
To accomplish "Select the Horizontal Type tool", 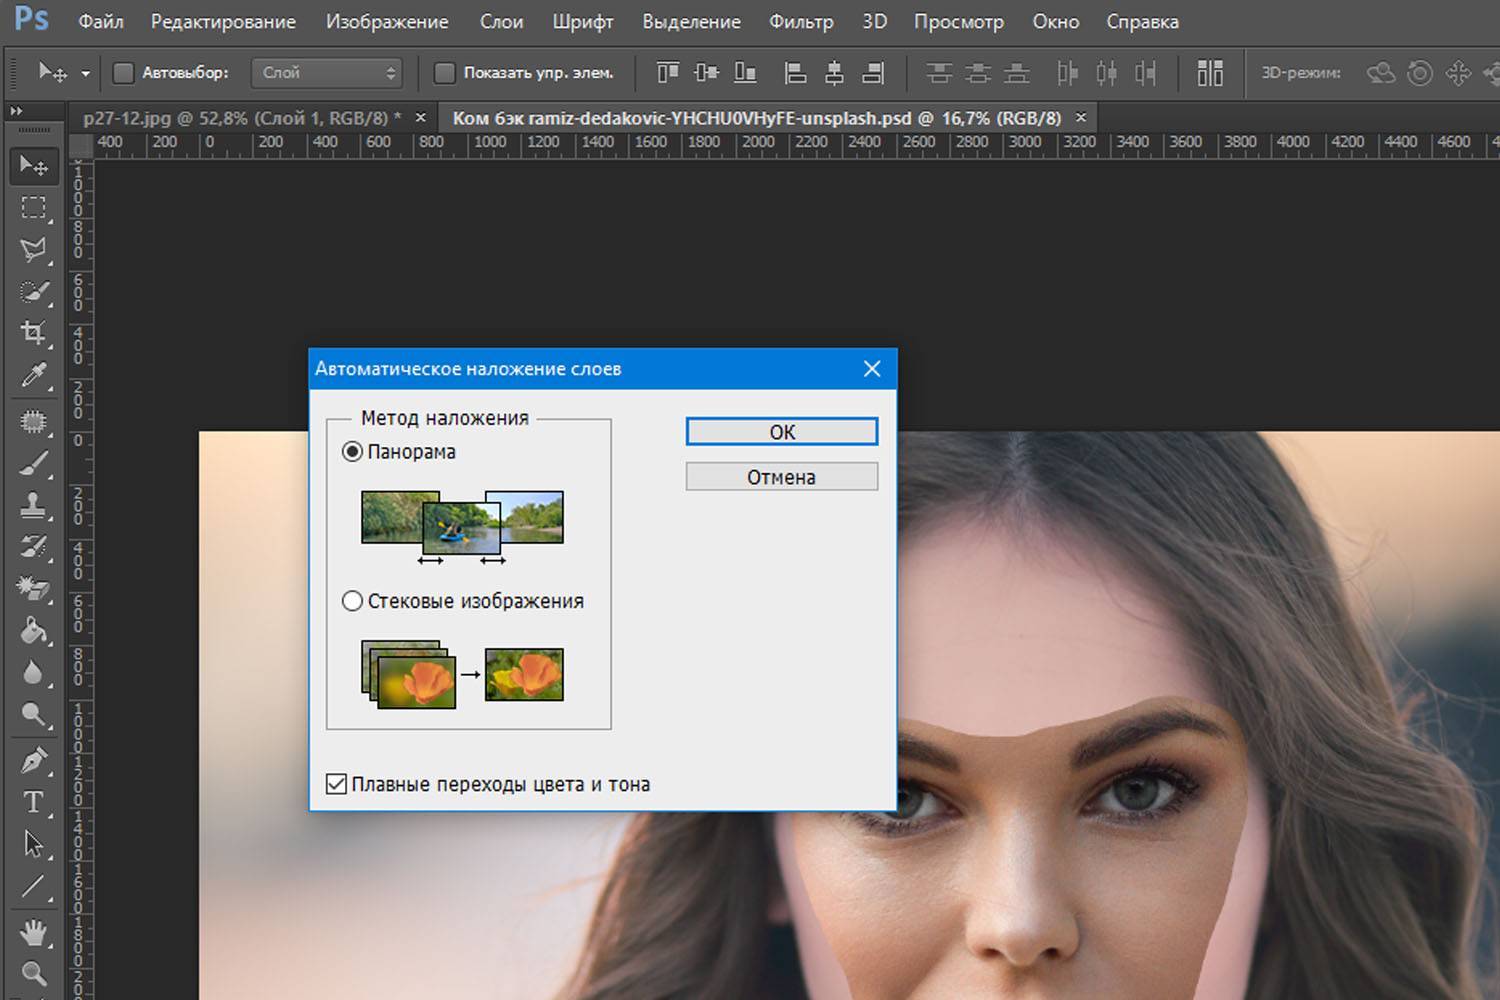I will point(34,802).
